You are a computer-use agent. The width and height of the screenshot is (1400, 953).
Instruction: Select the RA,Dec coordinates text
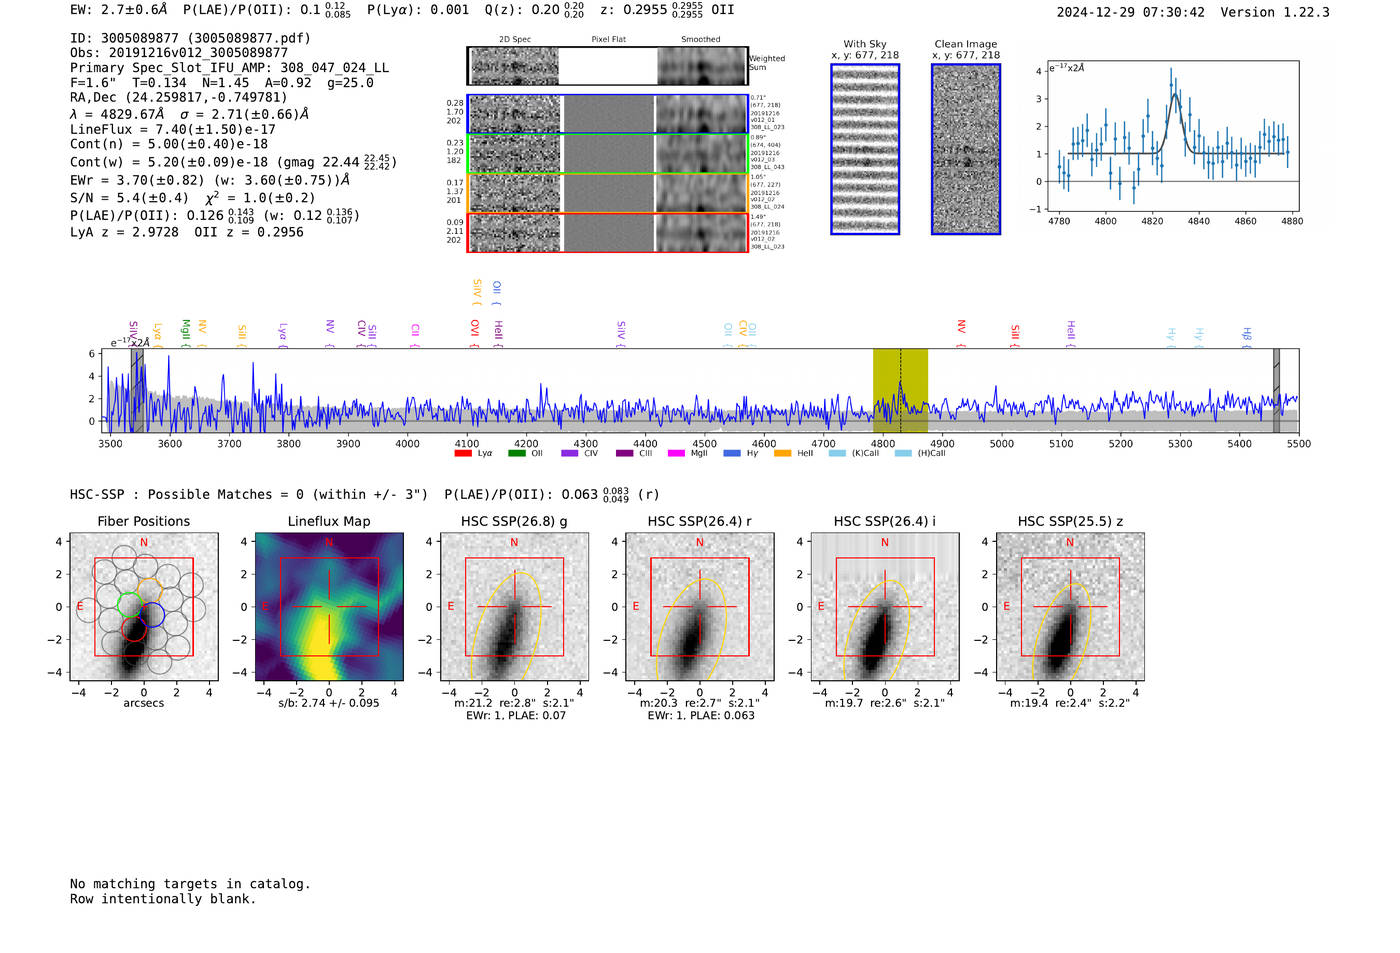pyautogui.click(x=179, y=97)
